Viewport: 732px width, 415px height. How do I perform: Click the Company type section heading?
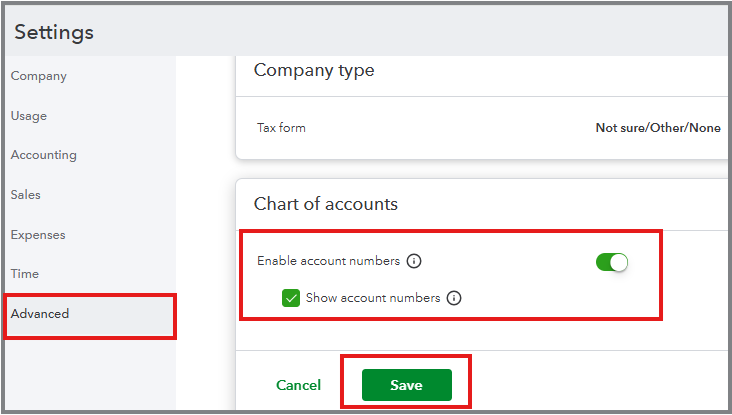coord(314,70)
